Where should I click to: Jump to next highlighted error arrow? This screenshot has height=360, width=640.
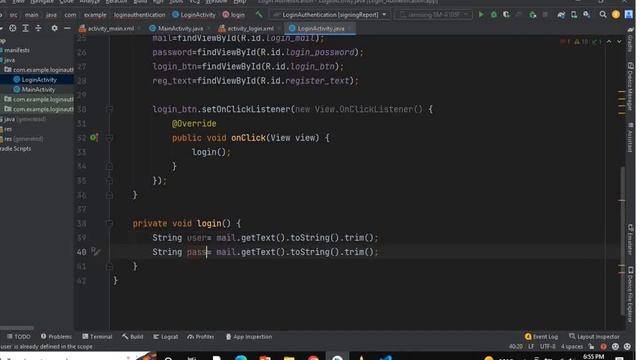[x=619, y=42]
